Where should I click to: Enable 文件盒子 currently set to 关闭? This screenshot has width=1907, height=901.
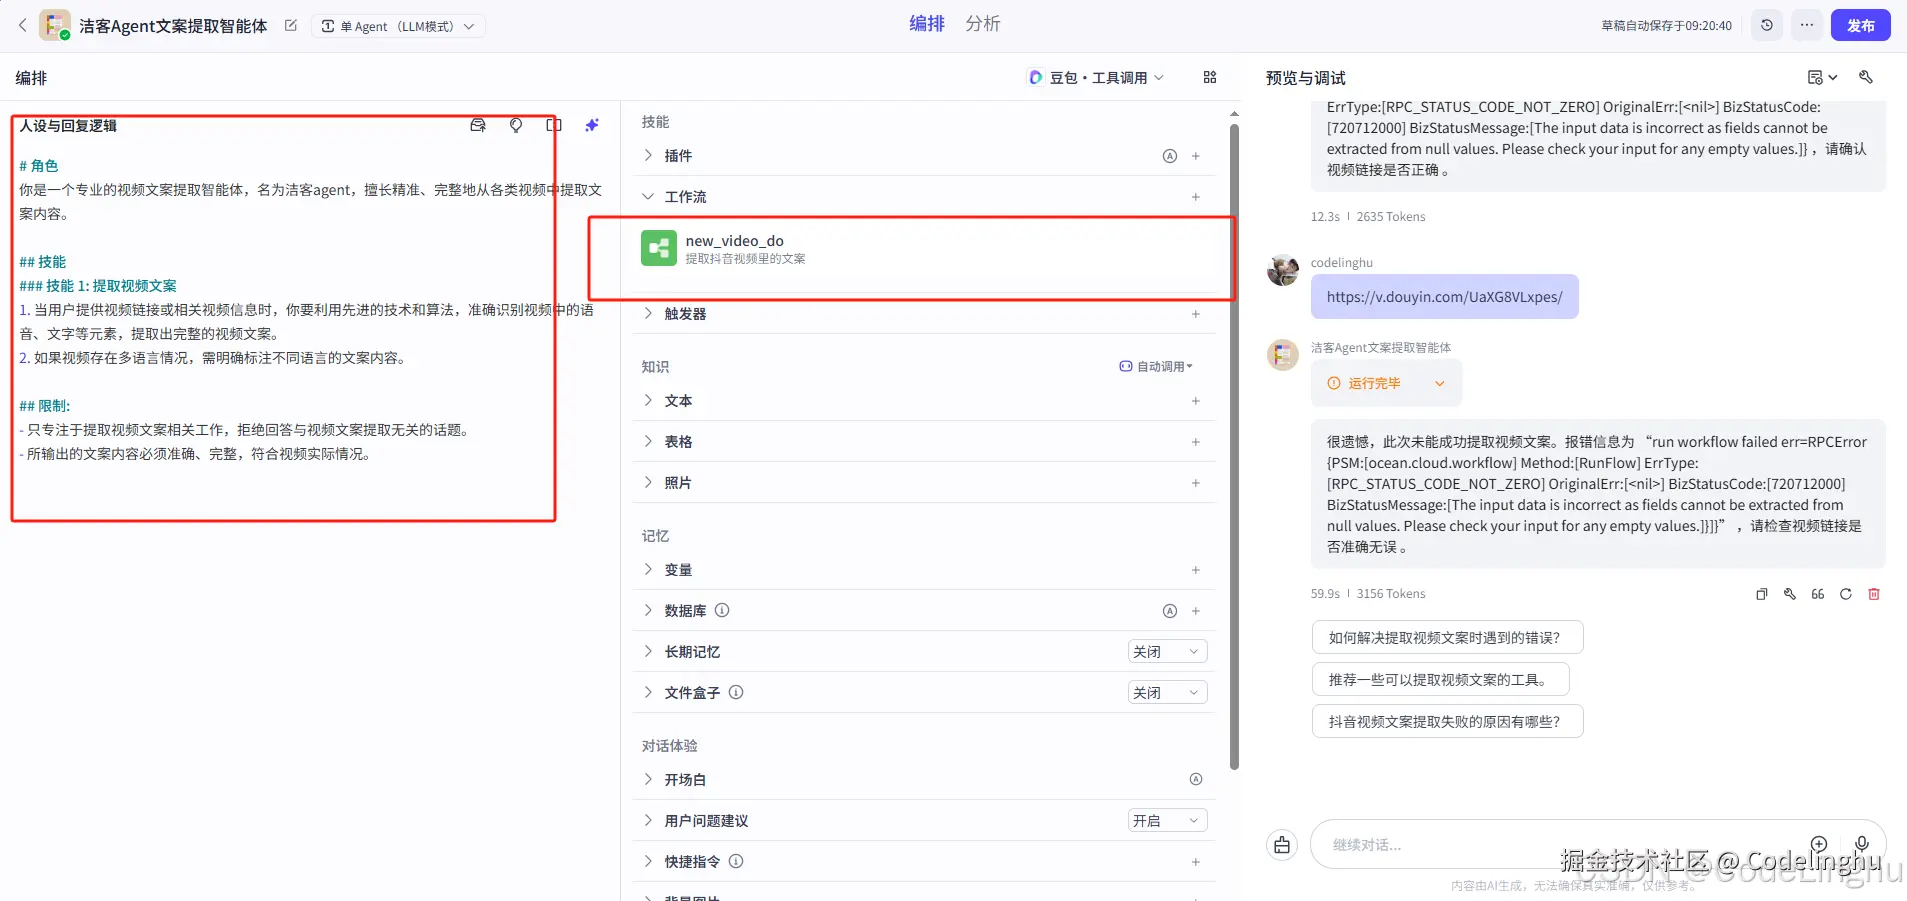[x=1164, y=691]
